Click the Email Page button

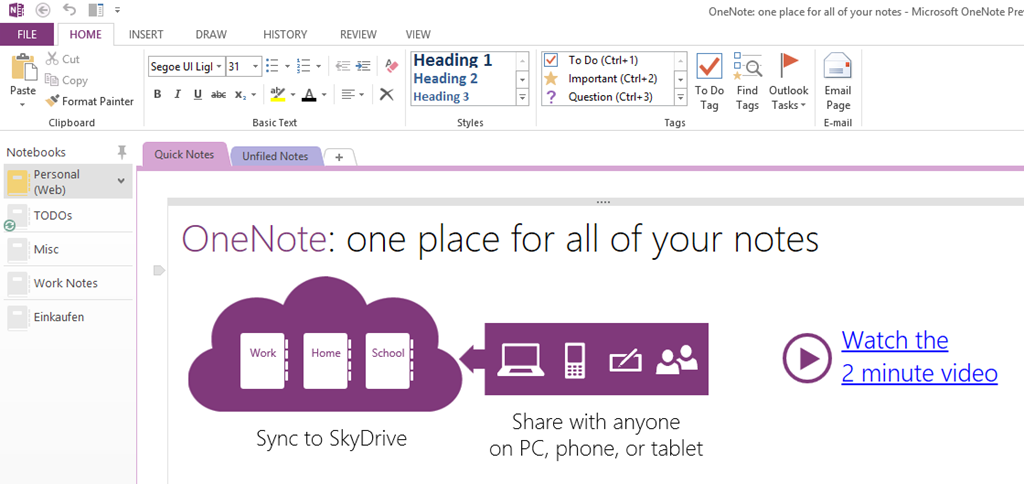[x=838, y=82]
